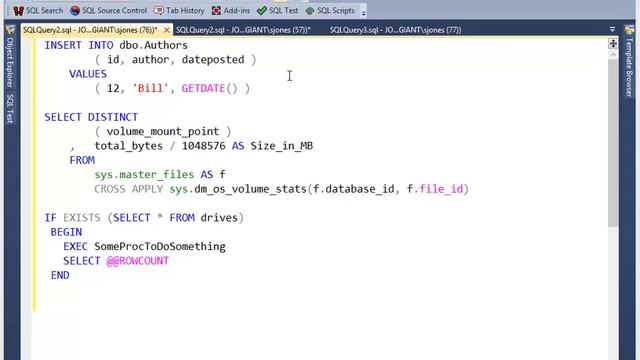640x360 pixels.
Task: Open the SQL Test side panel tab
Action: coord(10,108)
